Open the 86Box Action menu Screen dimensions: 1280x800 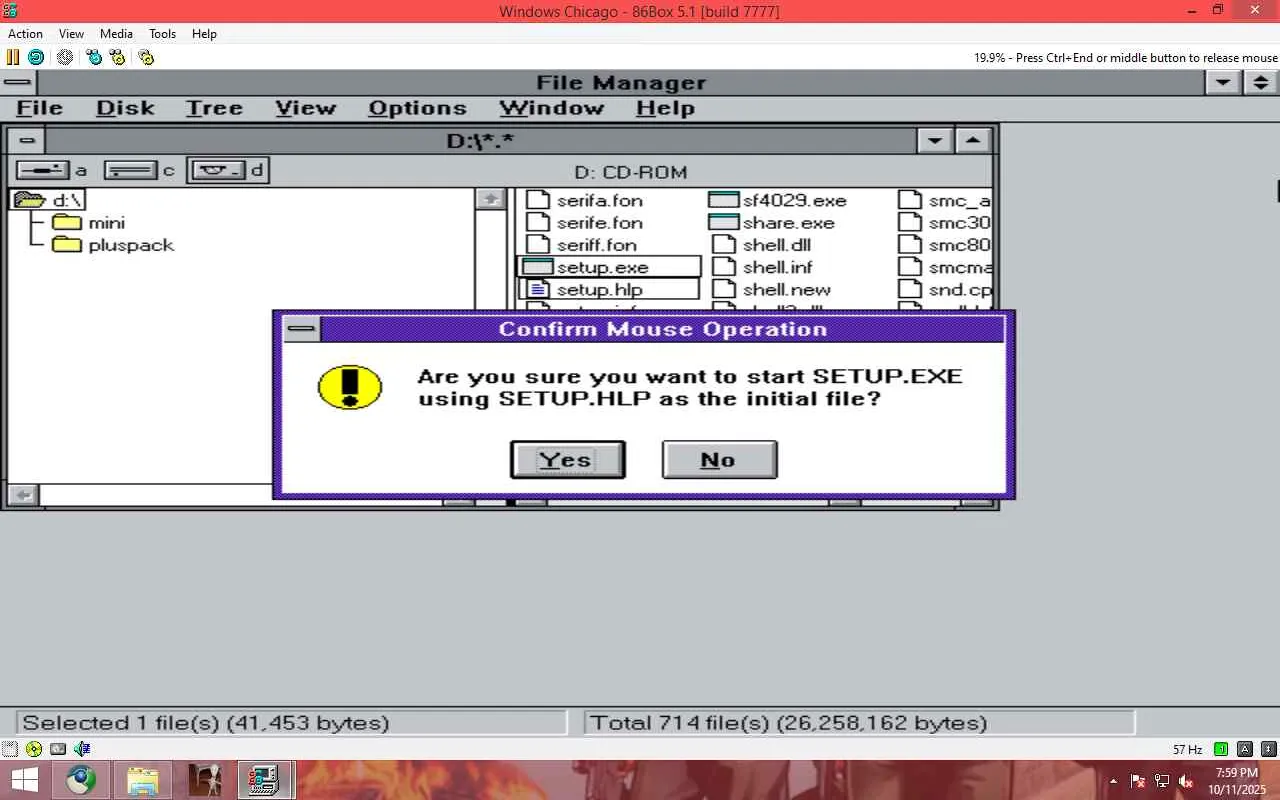[x=26, y=34]
